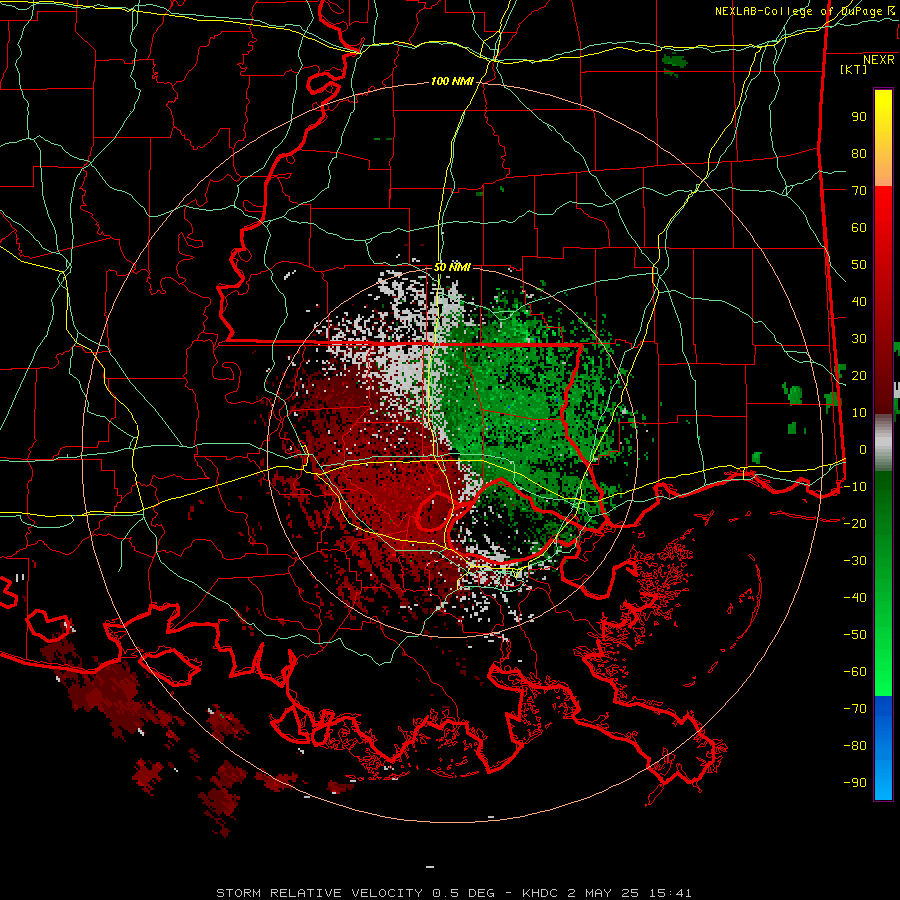The height and width of the screenshot is (900, 900).
Task: Click the 50 value on the velocity scale
Action: pos(859,265)
